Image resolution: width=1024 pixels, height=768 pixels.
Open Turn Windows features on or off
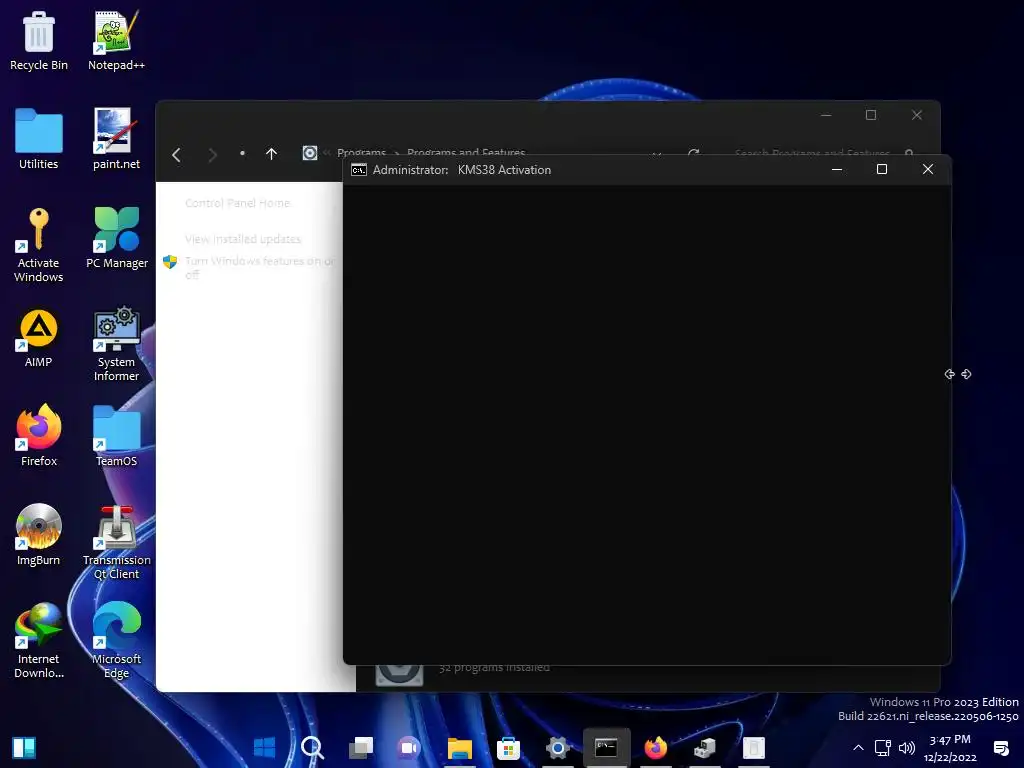pos(260,267)
